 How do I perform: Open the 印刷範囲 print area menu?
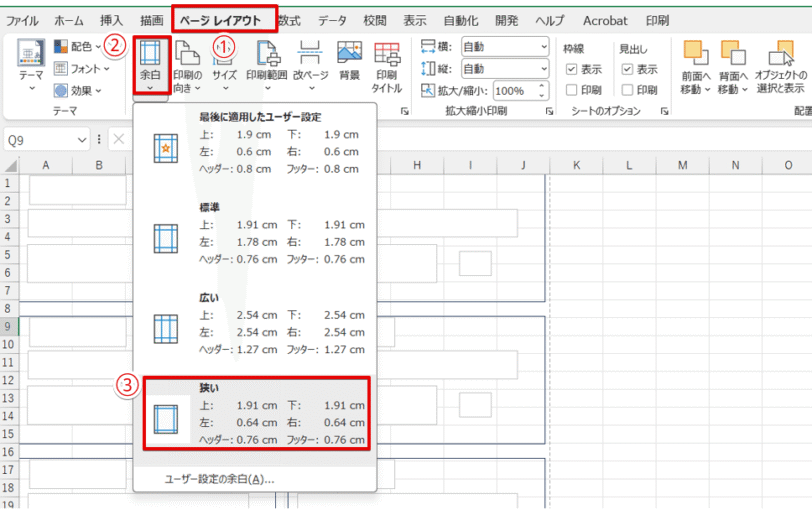267,66
